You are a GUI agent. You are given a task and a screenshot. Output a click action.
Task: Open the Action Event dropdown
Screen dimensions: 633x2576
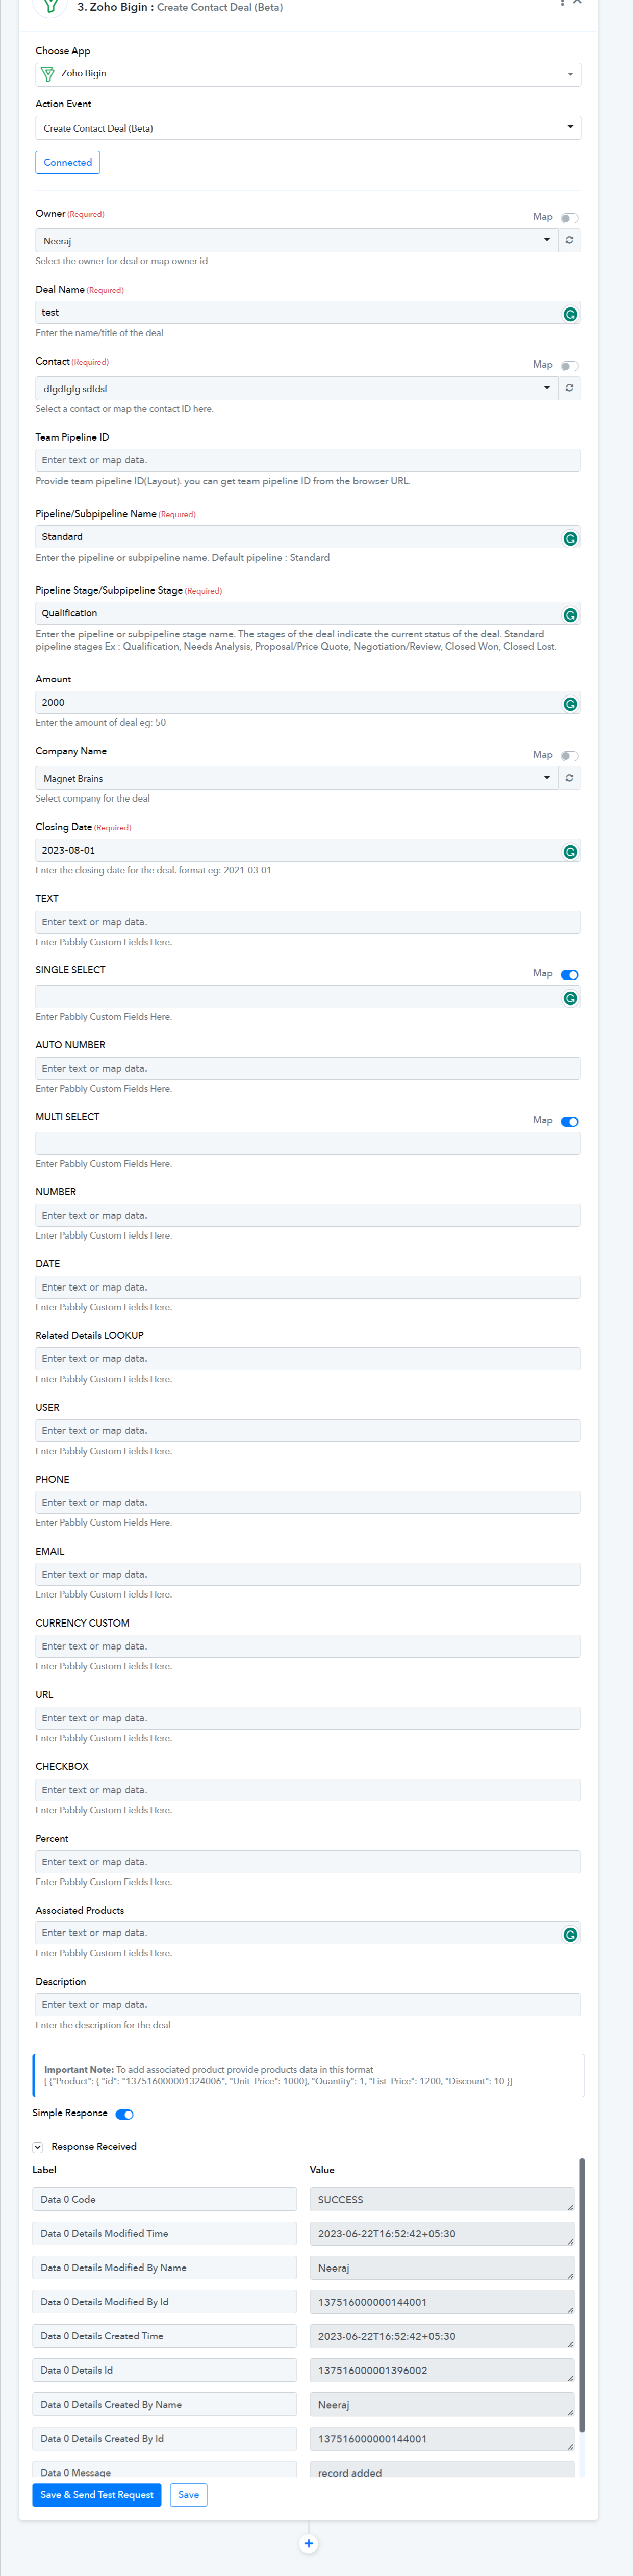(x=308, y=128)
